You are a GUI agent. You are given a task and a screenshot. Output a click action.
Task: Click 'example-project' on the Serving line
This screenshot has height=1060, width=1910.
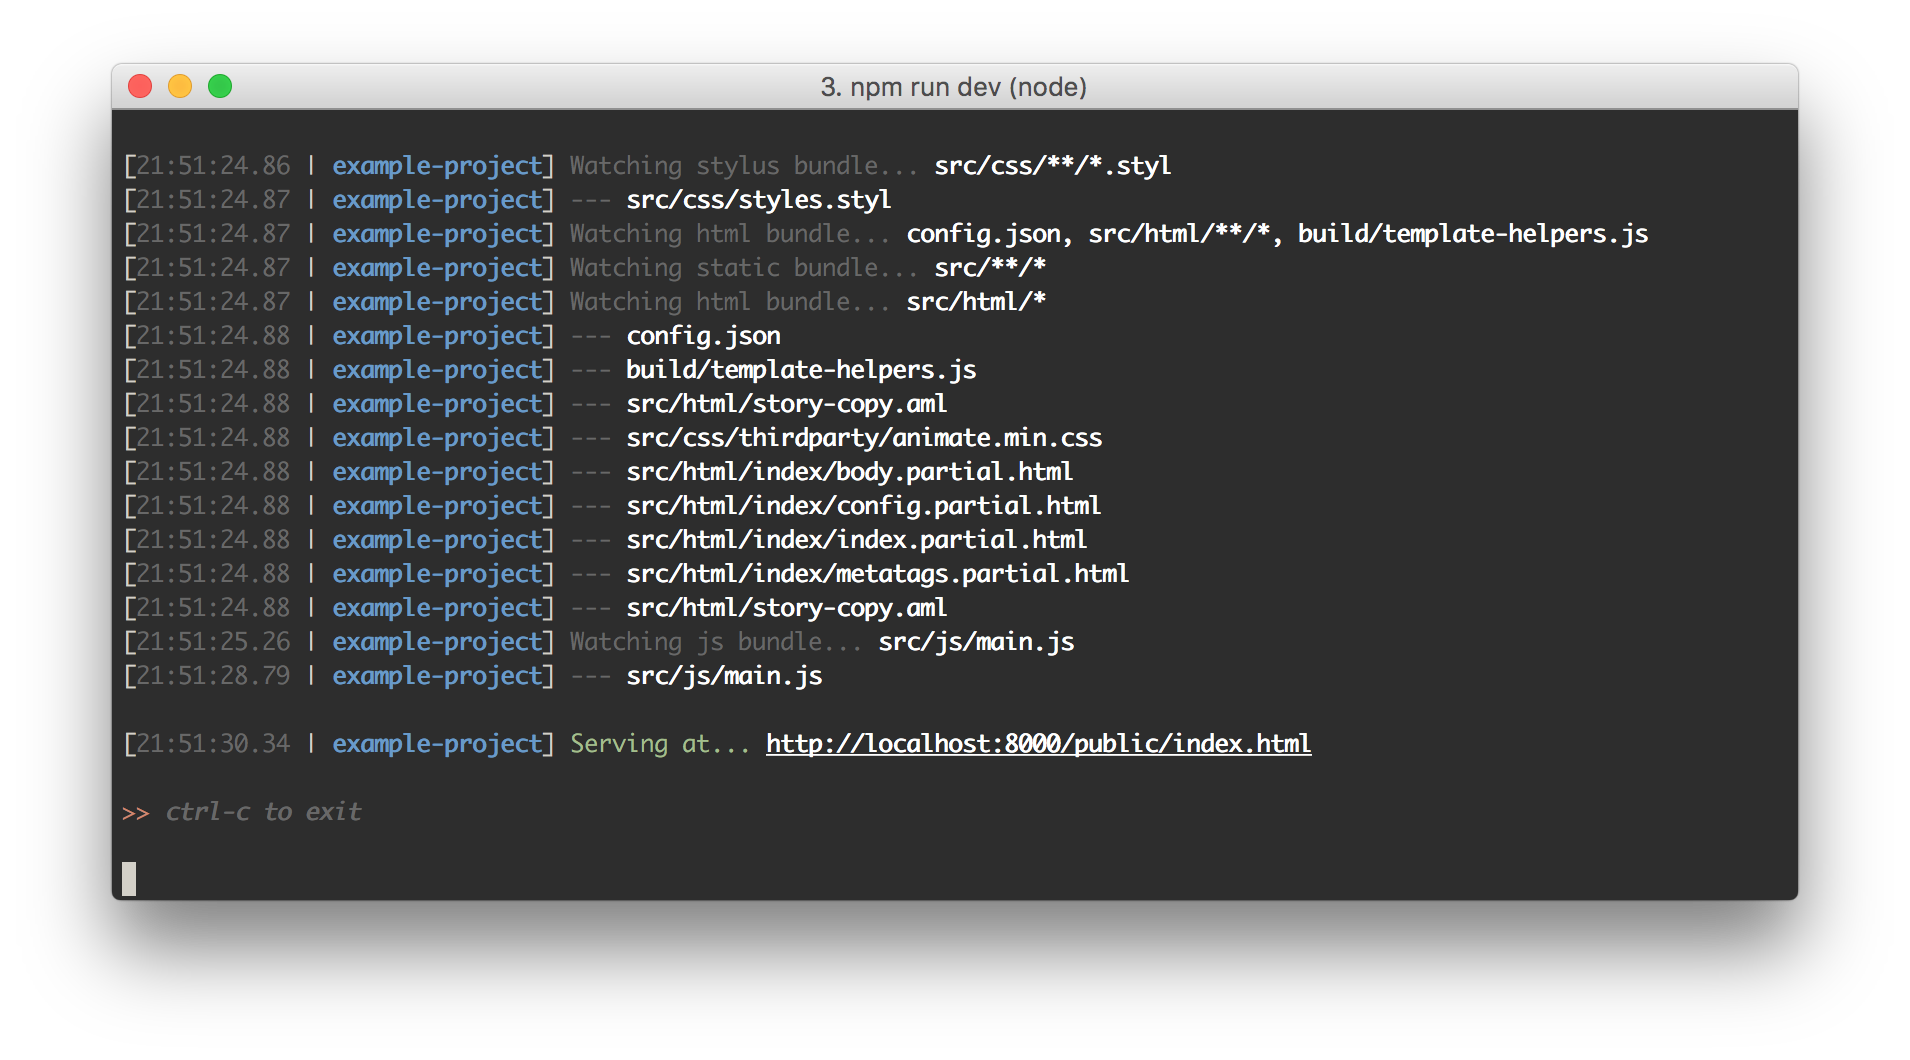(x=437, y=744)
